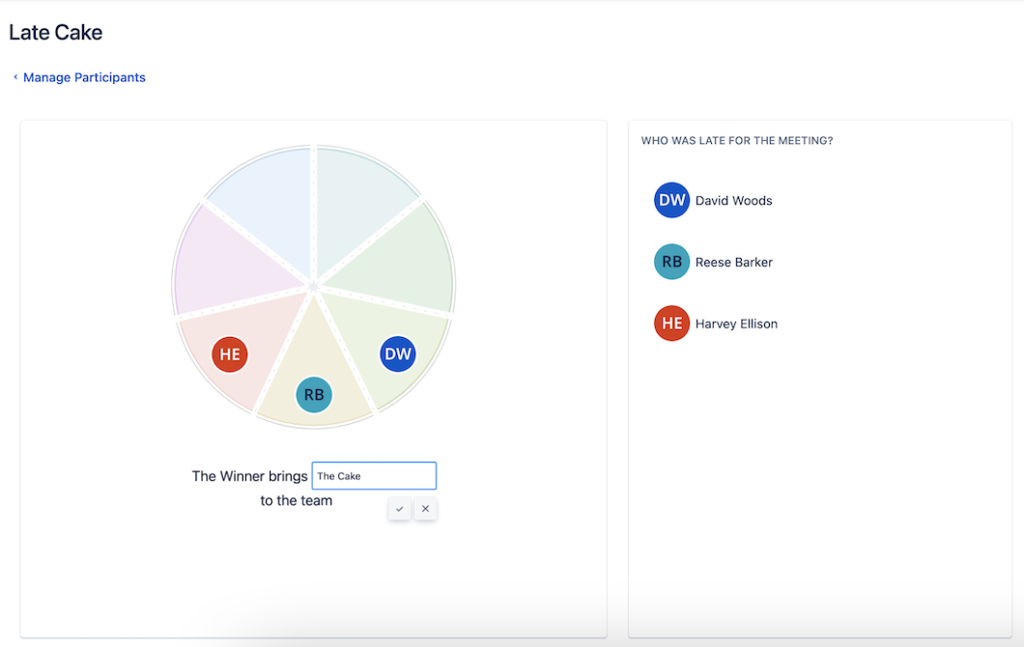Click the RB avatar on the wheel
This screenshot has width=1024, height=647.
tap(314, 394)
